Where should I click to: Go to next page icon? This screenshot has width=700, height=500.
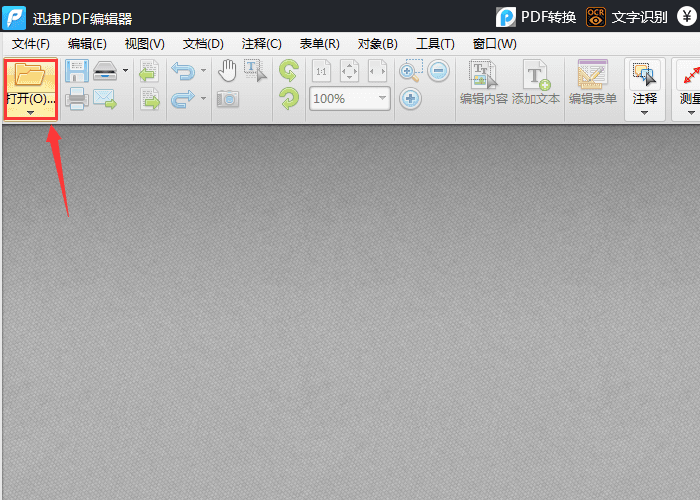(149, 99)
